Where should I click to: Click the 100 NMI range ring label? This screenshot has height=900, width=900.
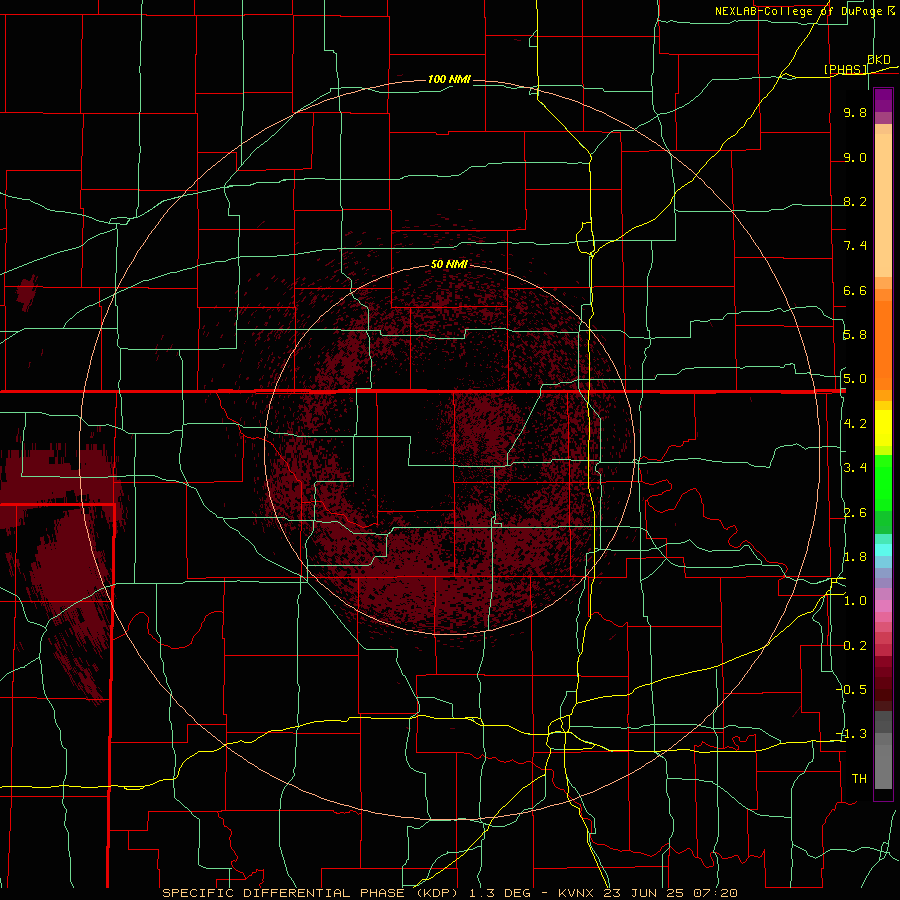tap(449, 79)
